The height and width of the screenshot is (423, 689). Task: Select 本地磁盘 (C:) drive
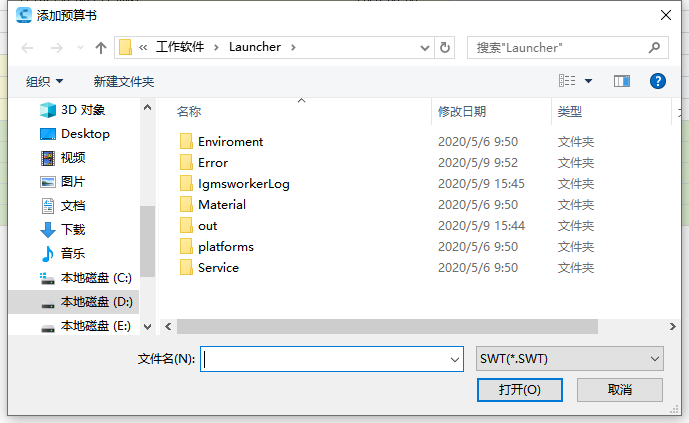(x=86, y=278)
